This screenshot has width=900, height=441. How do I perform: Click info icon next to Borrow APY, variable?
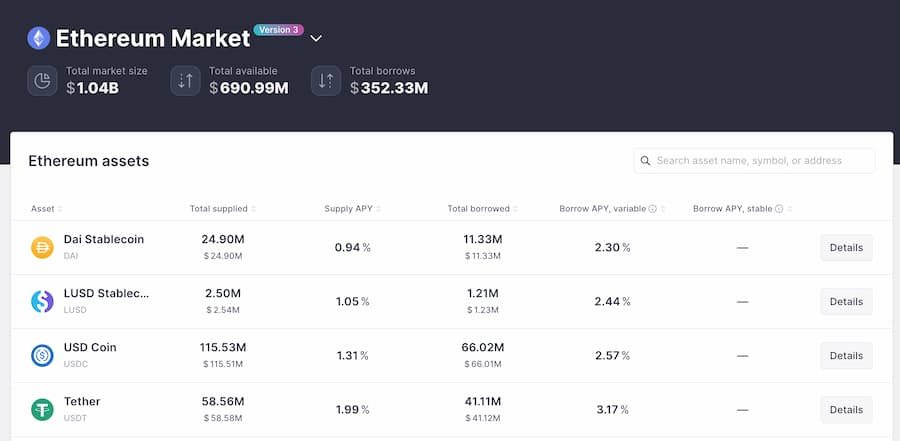tap(653, 209)
